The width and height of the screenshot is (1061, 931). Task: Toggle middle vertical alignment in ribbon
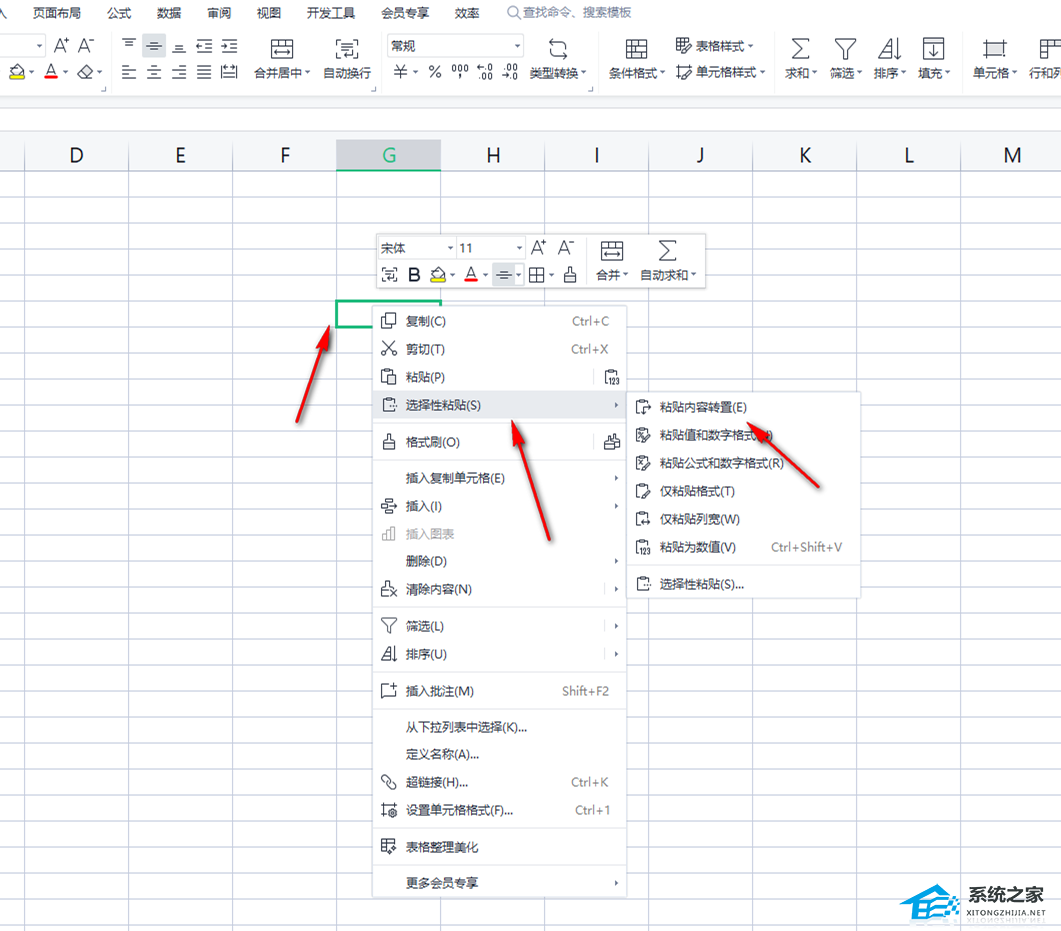tap(154, 46)
